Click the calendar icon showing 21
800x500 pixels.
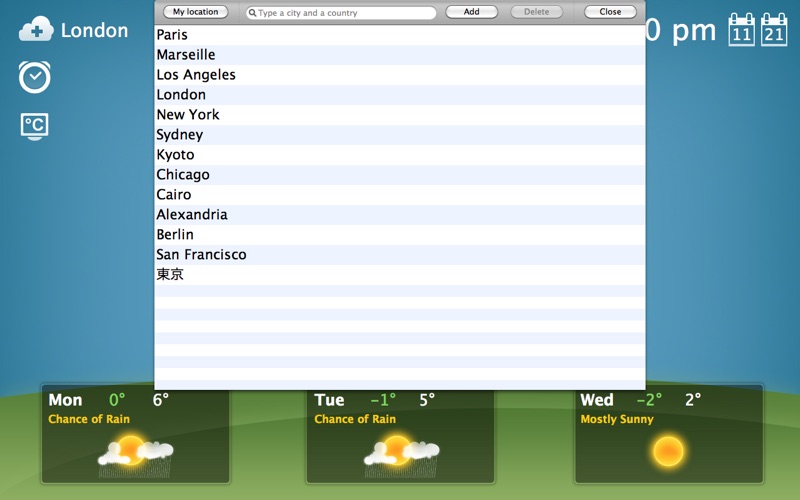coord(774,30)
